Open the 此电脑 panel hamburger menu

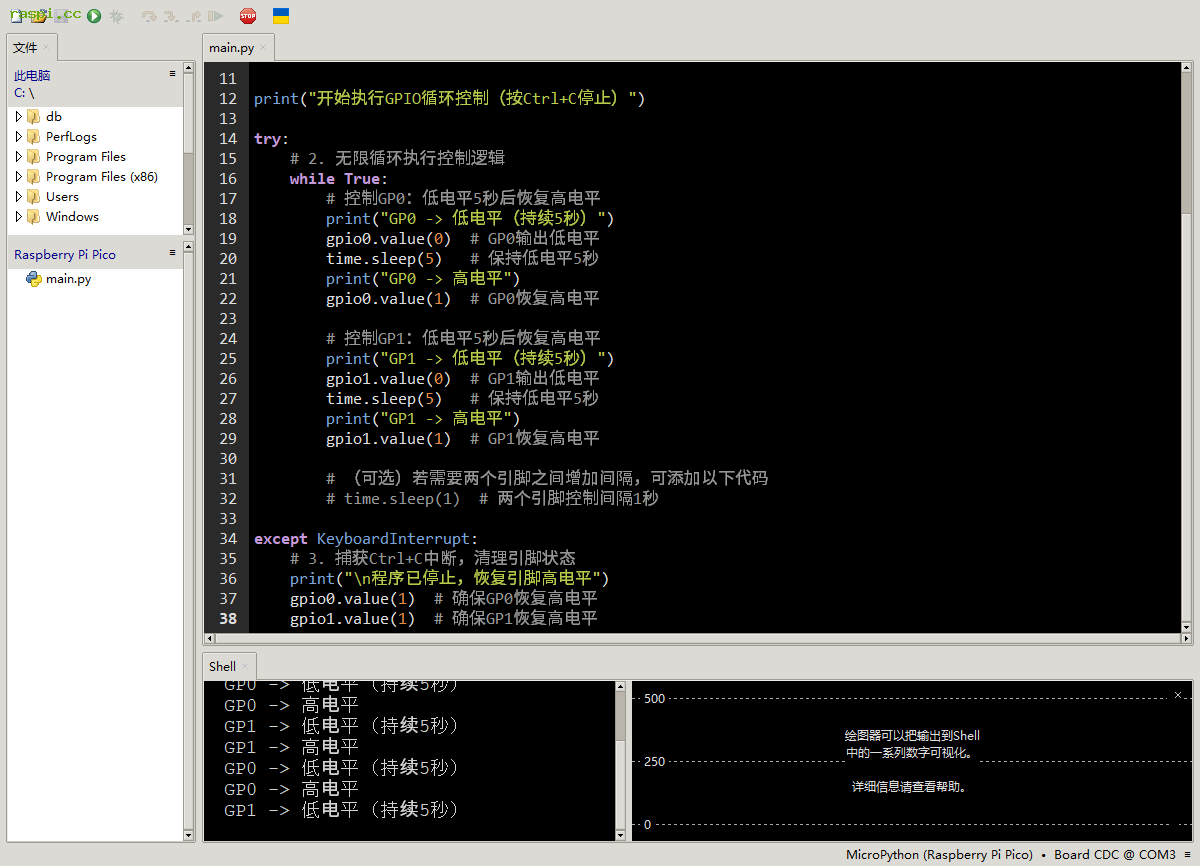pyautogui.click(x=172, y=73)
